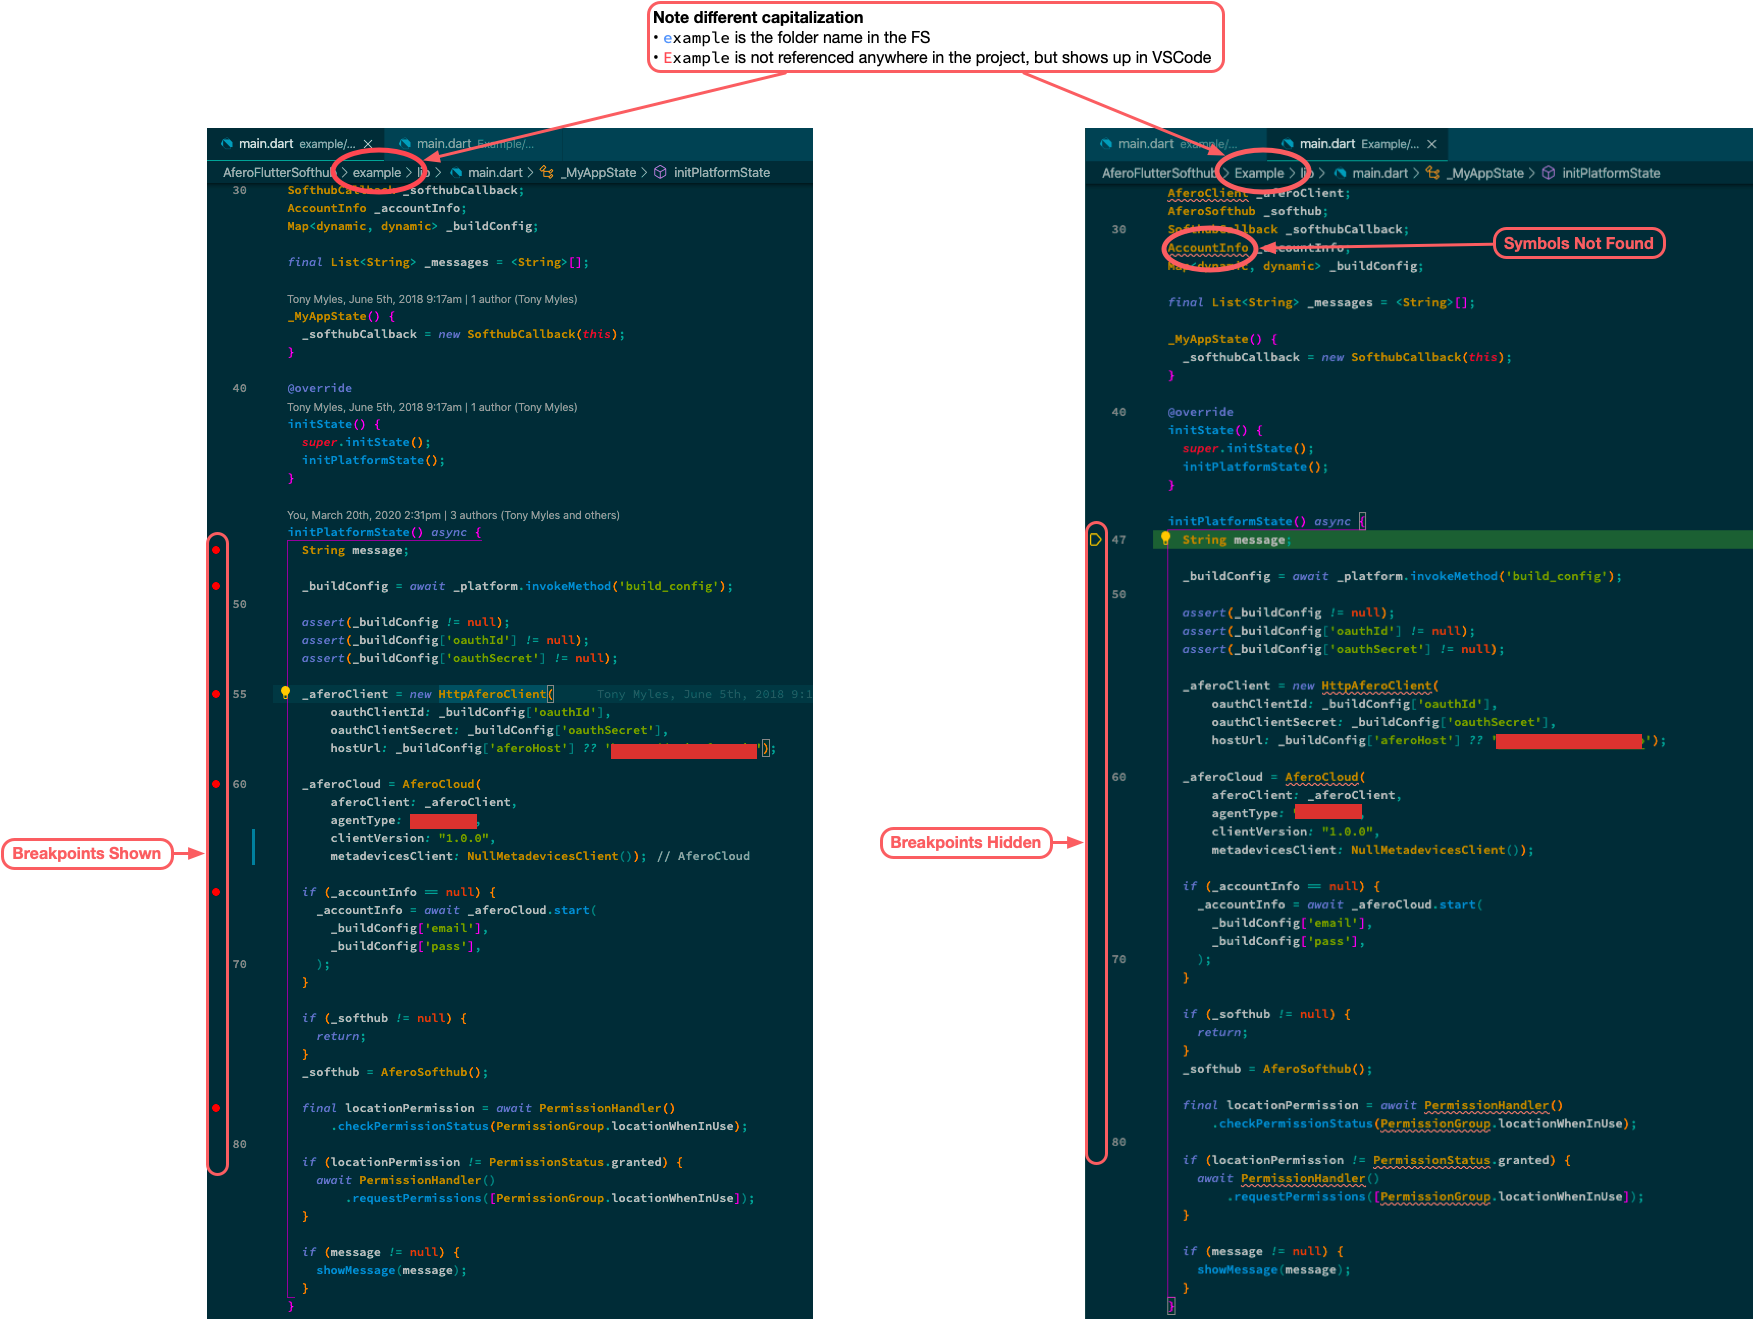Click the Dart icon on the active main.dart tab
The image size is (1753, 1319).
(226, 143)
